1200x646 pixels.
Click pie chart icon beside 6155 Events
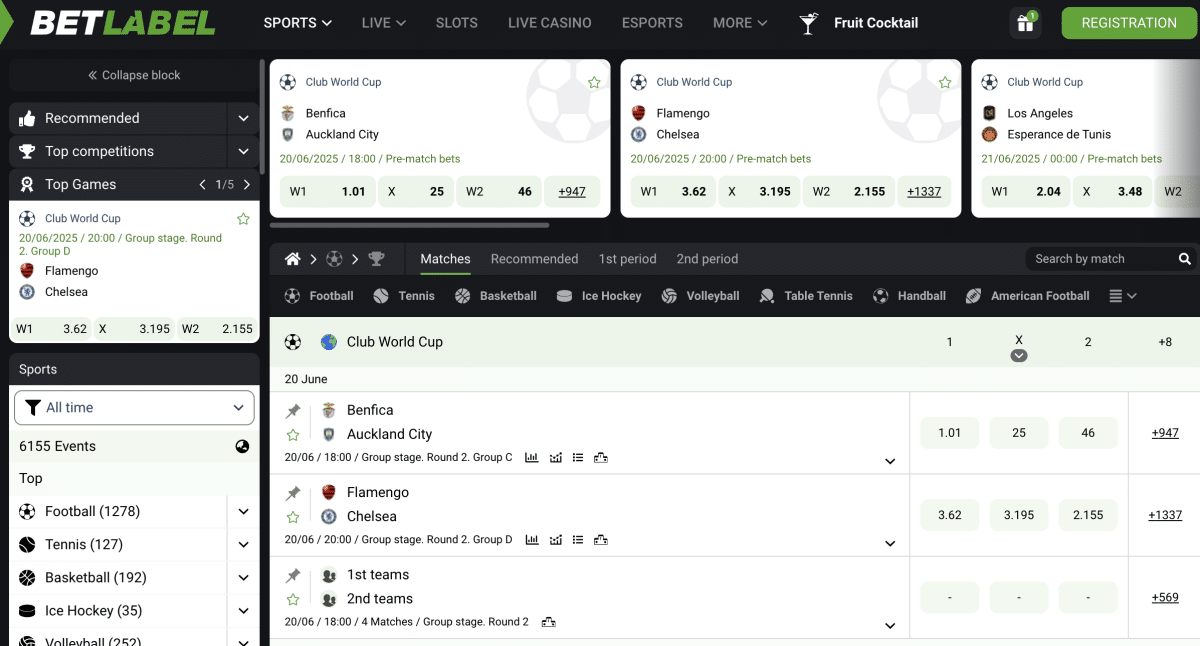(x=242, y=447)
